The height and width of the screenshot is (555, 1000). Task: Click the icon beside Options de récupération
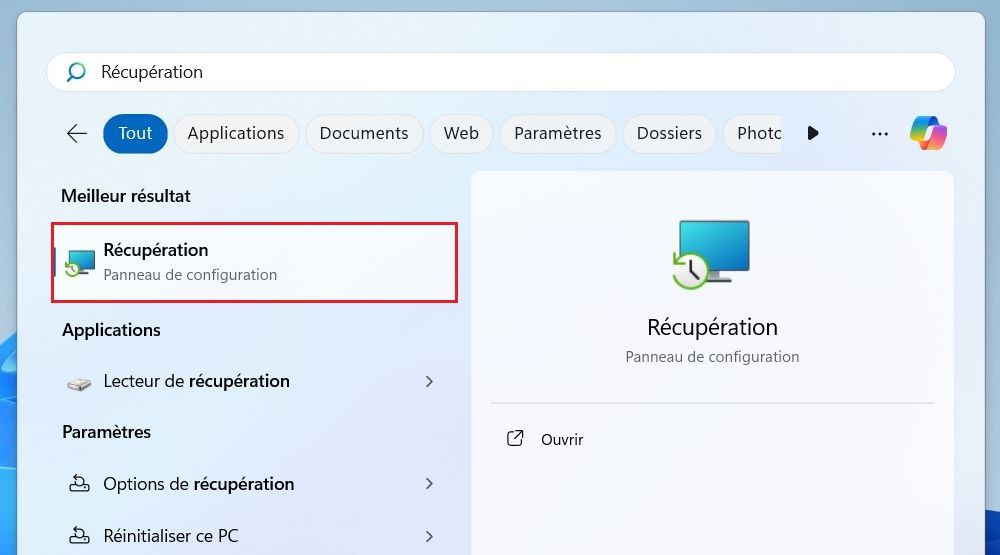[79, 484]
